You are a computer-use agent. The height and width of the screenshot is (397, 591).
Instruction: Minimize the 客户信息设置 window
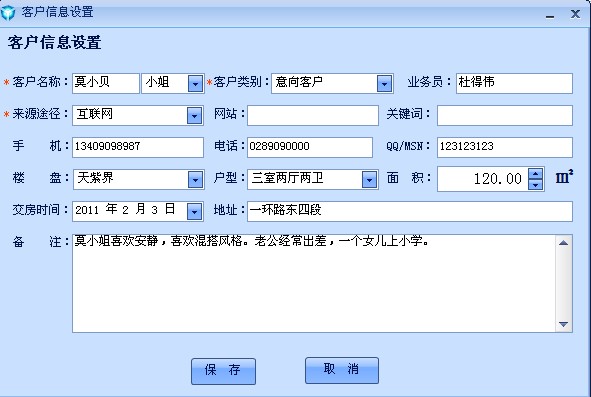(x=550, y=16)
